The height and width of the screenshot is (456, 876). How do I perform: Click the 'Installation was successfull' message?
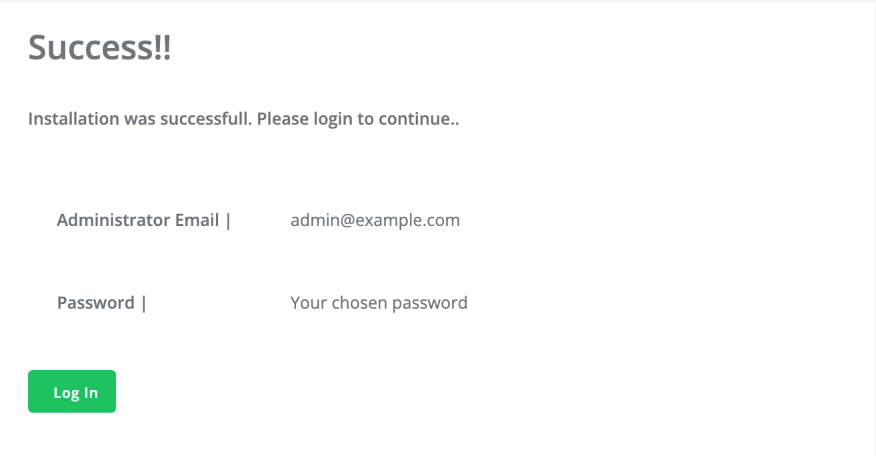pyautogui.click(x=140, y=118)
